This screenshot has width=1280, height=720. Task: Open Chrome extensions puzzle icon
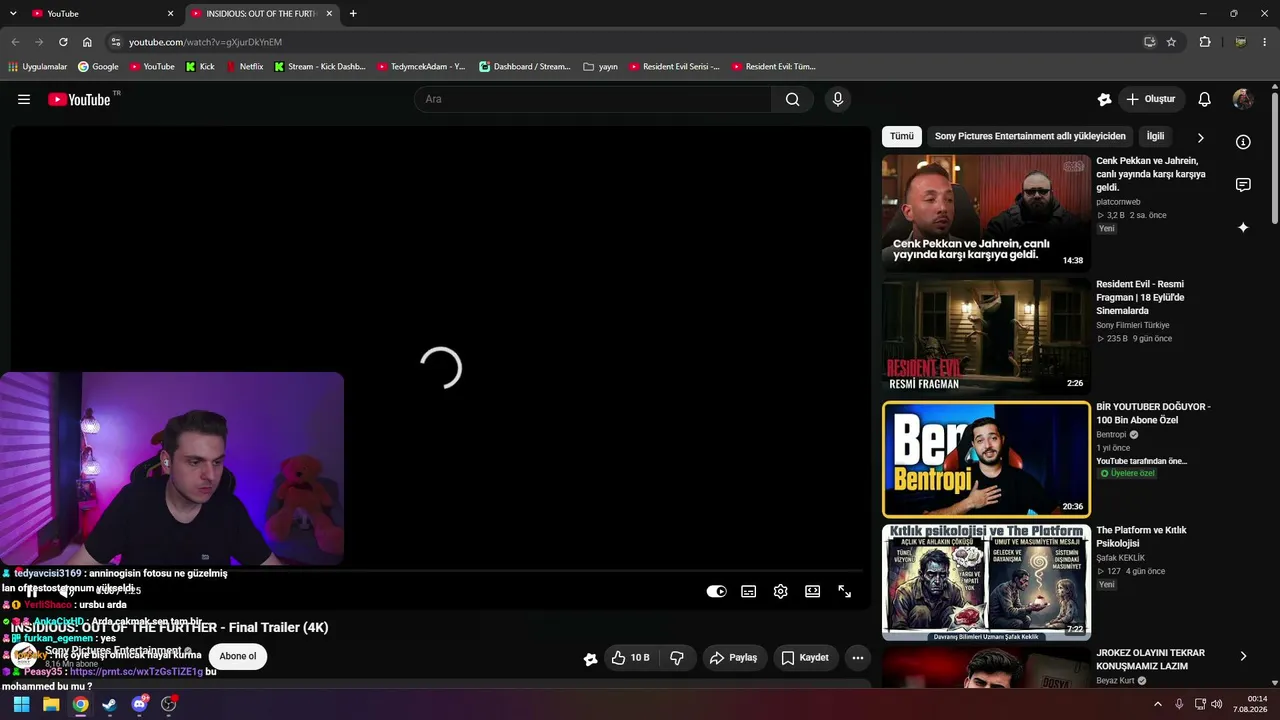pos(1205,42)
